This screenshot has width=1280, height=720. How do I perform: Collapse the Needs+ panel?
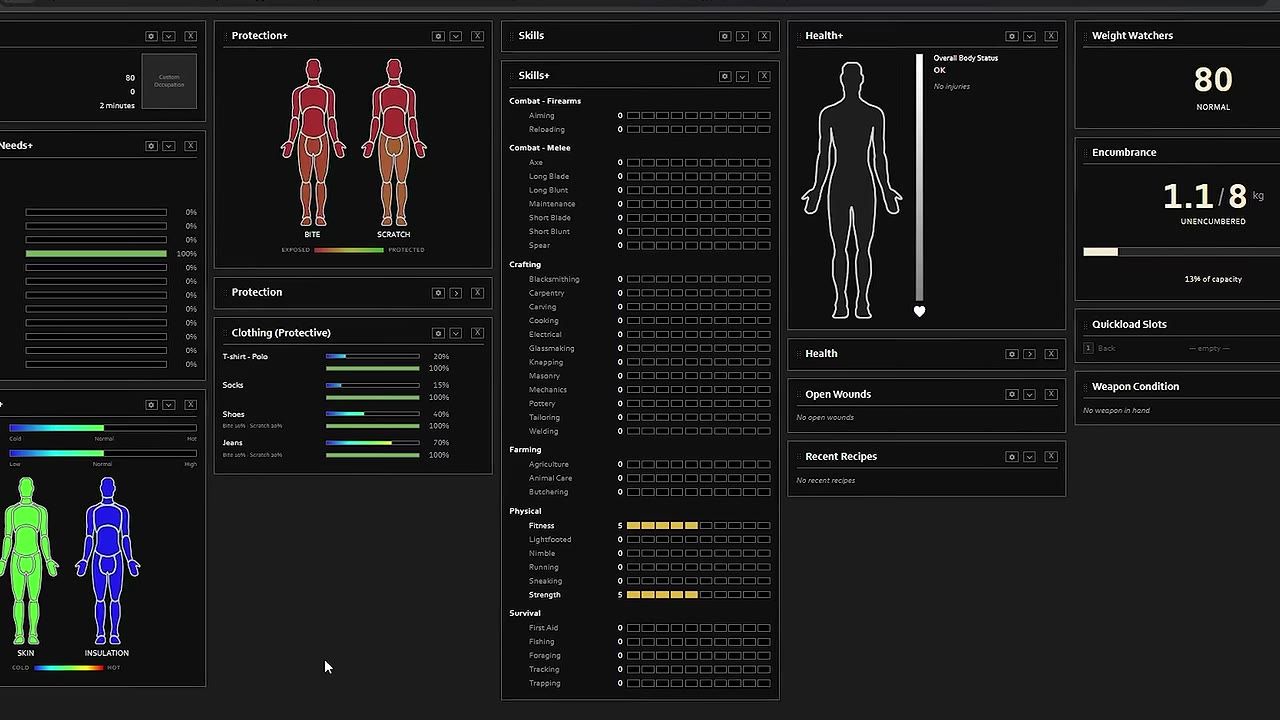click(x=169, y=146)
